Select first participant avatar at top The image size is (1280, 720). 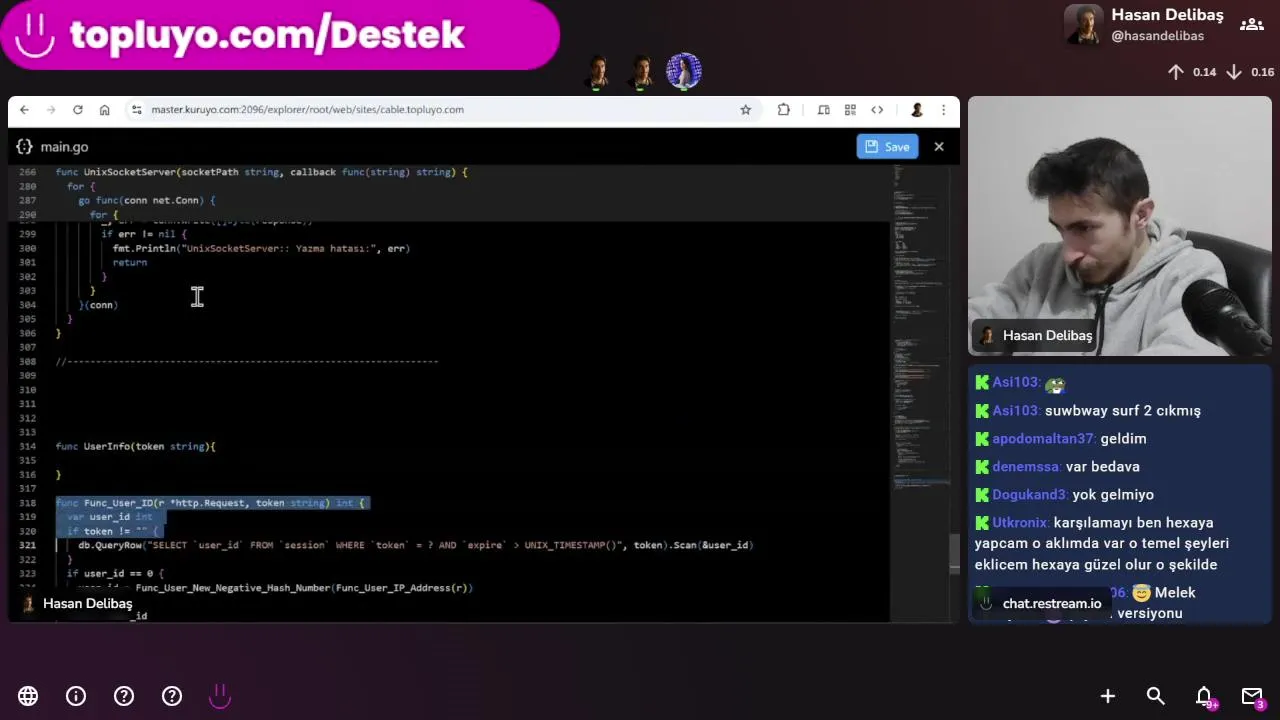[x=598, y=72]
